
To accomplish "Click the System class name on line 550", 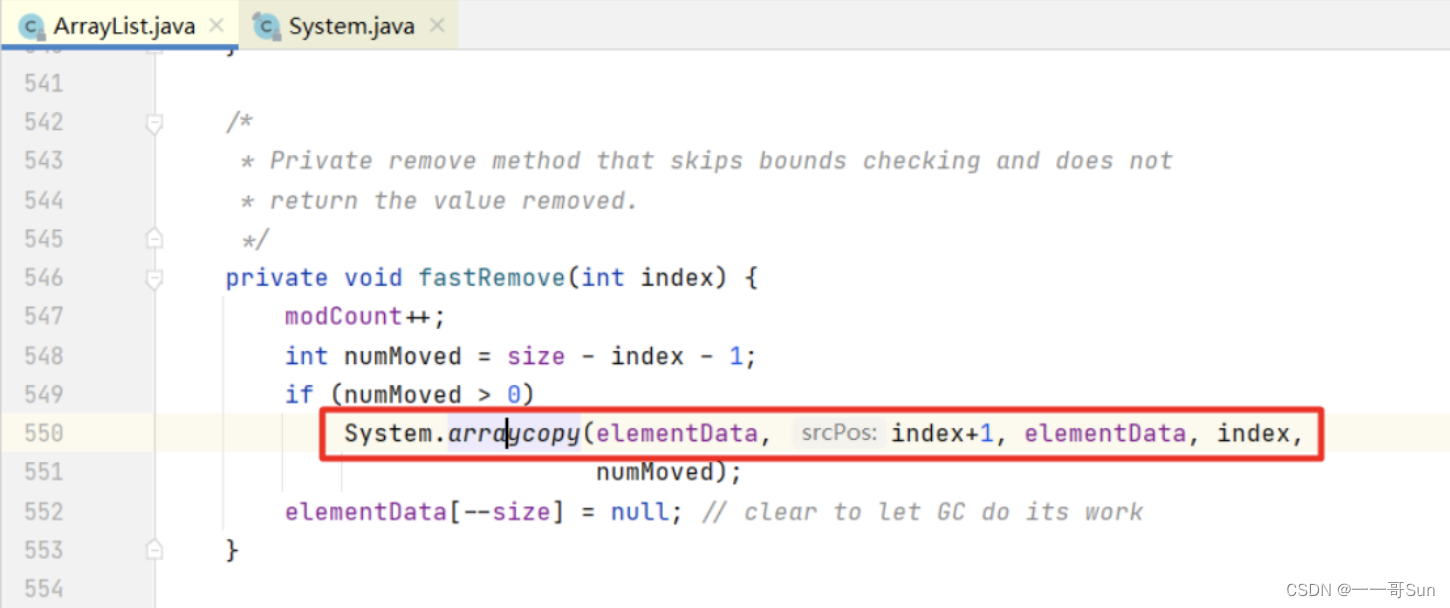I will tap(388, 434).
